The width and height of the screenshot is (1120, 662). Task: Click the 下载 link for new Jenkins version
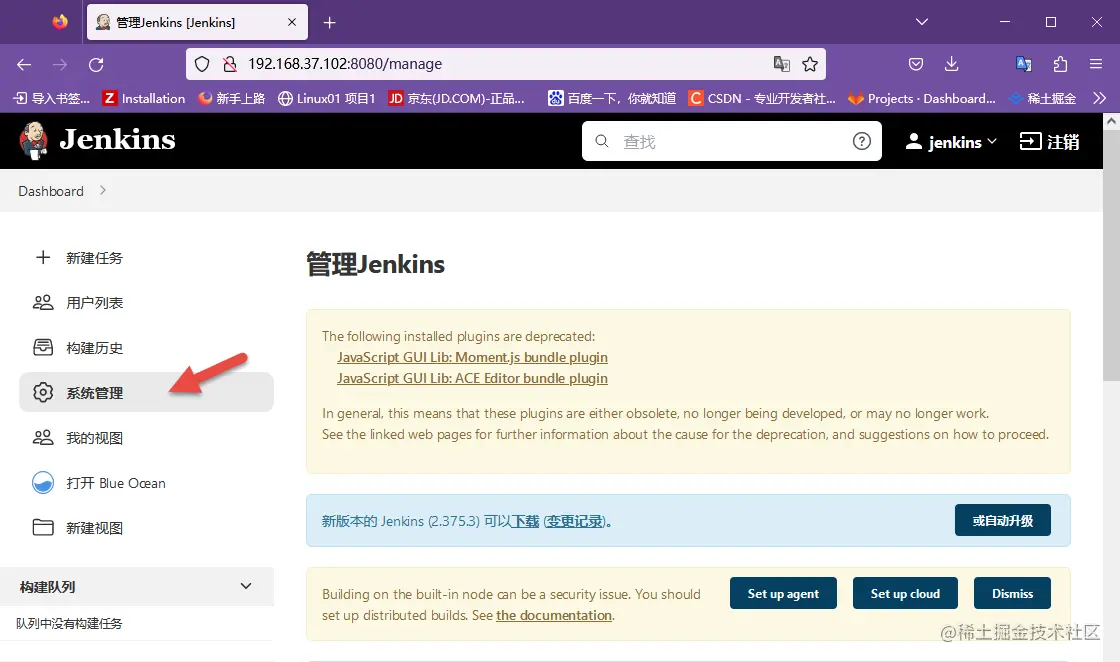525,521
